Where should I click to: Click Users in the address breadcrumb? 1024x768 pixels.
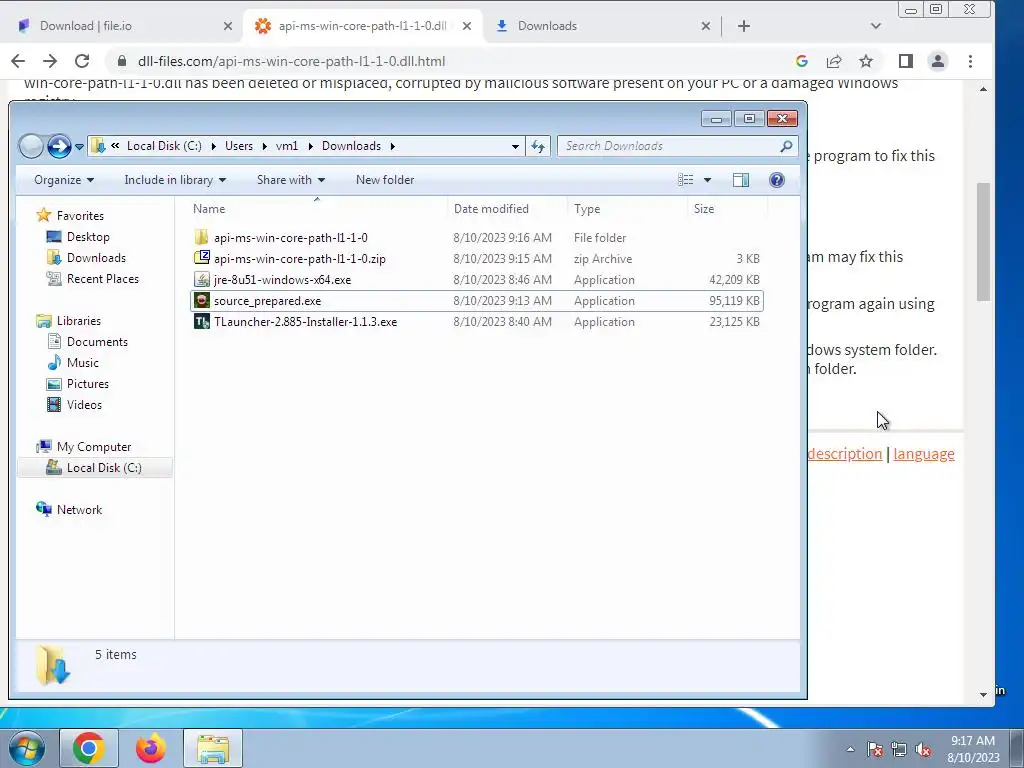pos(239,146)
